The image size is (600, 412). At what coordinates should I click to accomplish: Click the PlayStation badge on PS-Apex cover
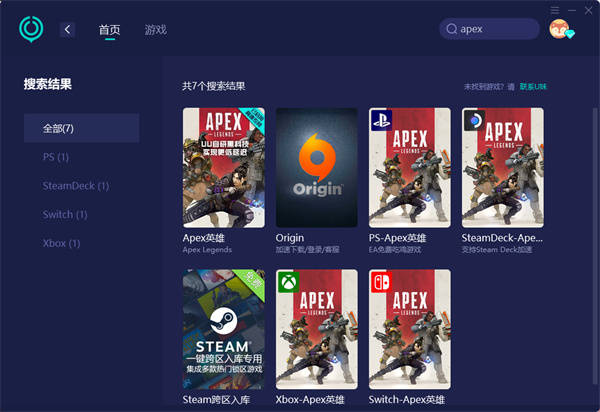pyautogui.click(x=381, y=120)
